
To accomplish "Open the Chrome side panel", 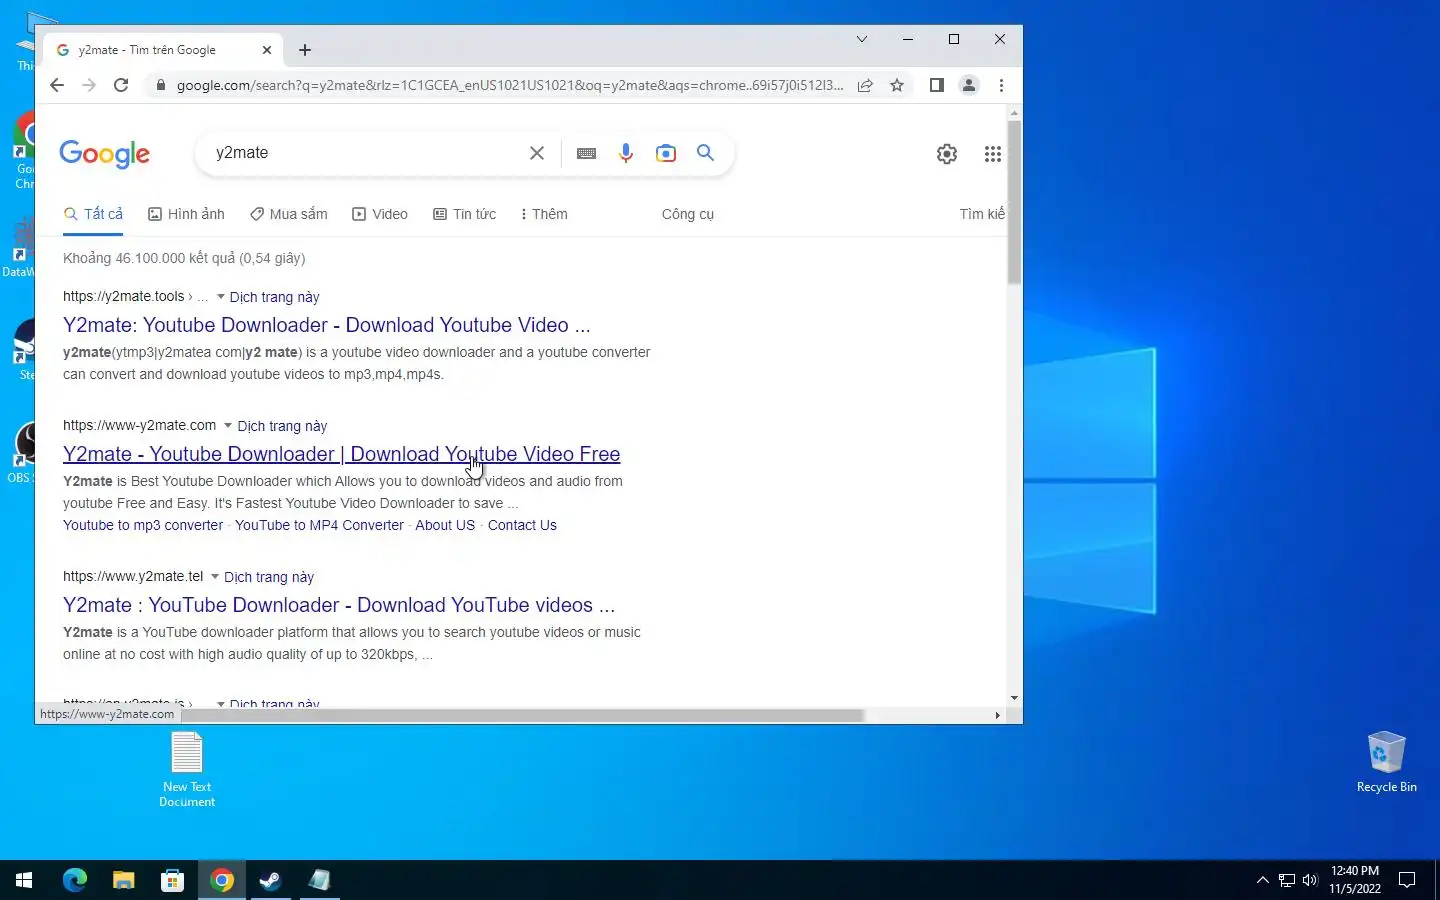I will point(937,85).
